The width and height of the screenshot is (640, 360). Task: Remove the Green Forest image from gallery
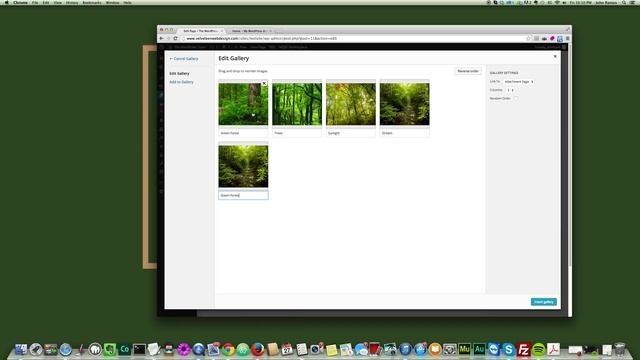264,83
